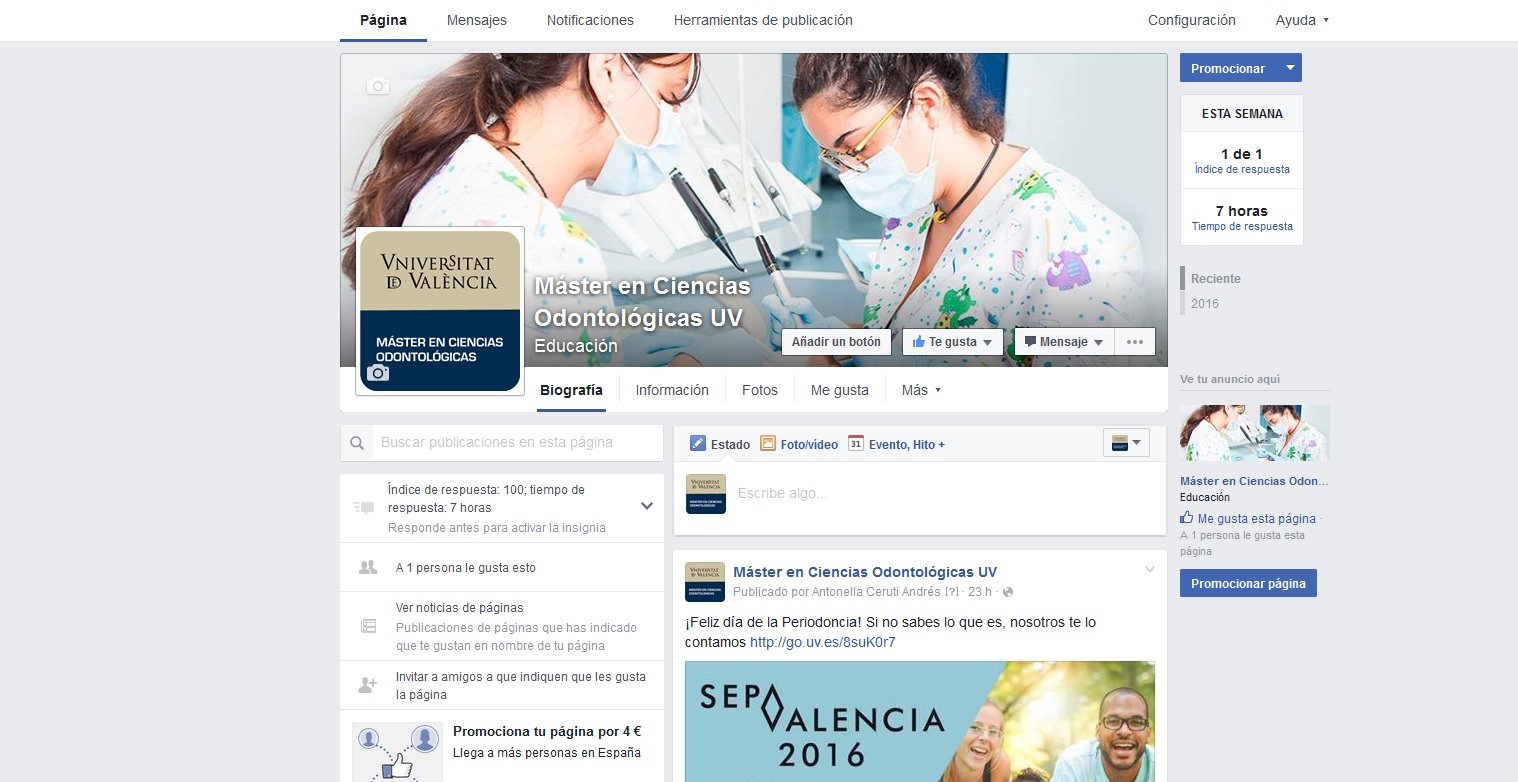Image resolution: width=1518 pixels, height=782 pixels.
Task: Click the people icon beside likes count
Action: (x=367, y=567)
